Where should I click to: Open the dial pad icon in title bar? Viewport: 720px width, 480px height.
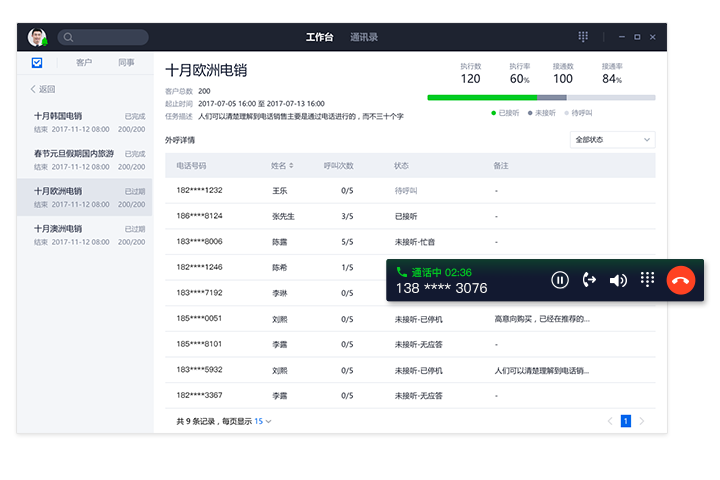click(583, 37)
